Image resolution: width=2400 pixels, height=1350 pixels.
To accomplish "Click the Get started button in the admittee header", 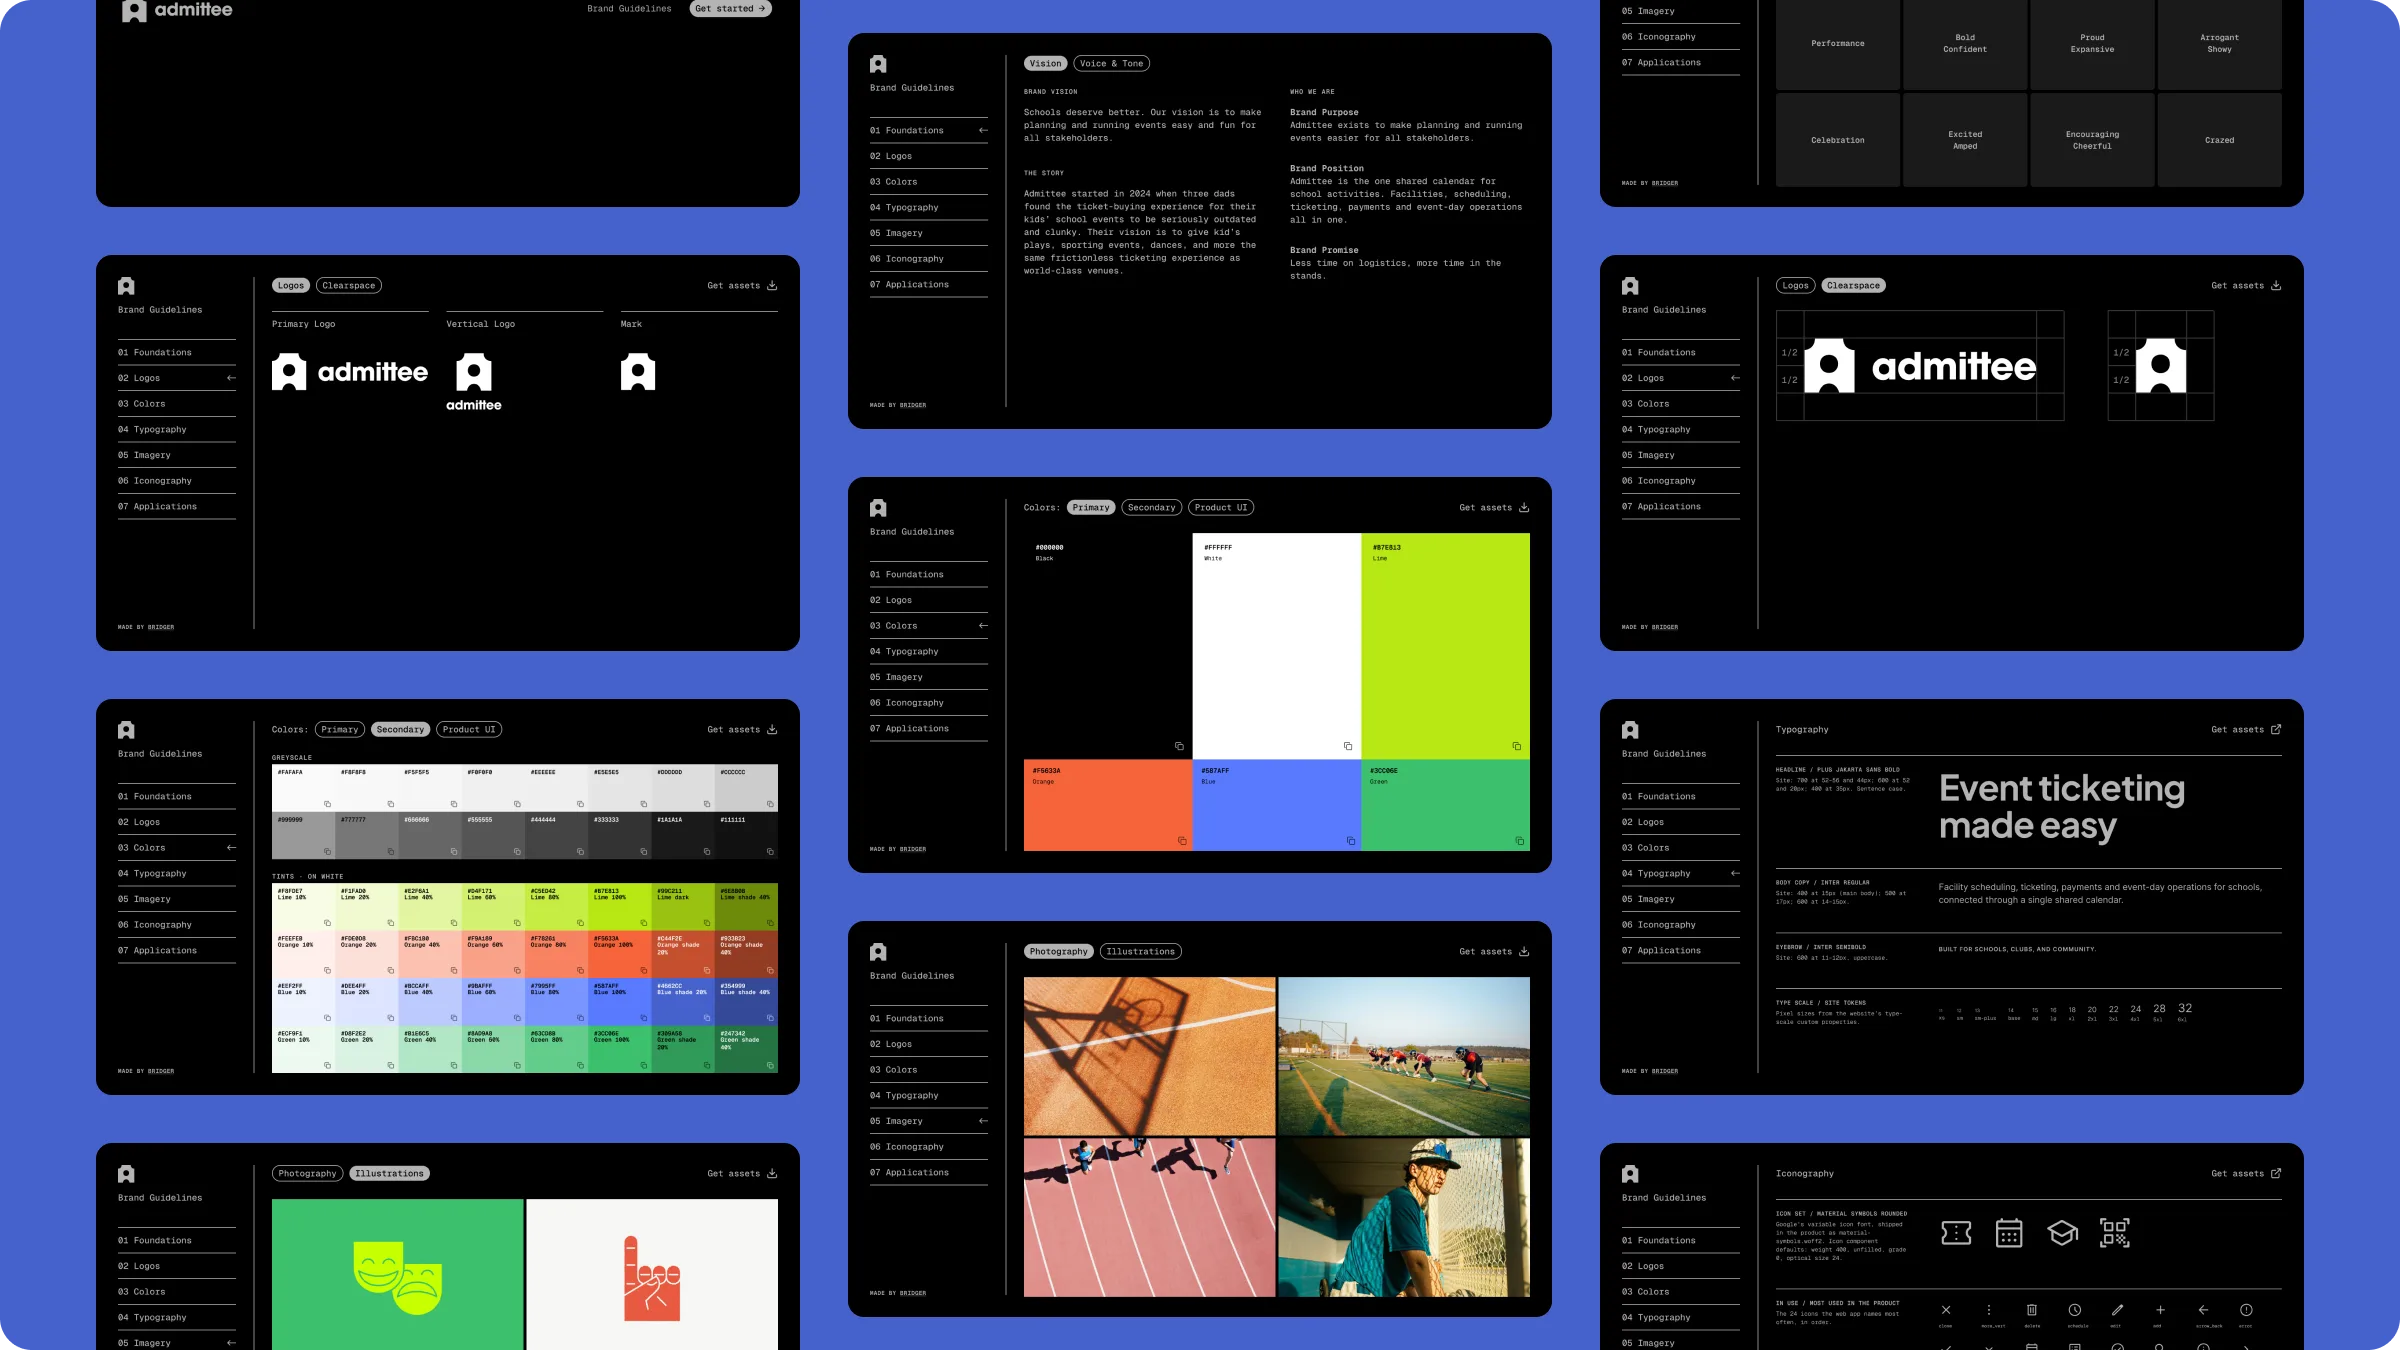I will tap(730, 9).
